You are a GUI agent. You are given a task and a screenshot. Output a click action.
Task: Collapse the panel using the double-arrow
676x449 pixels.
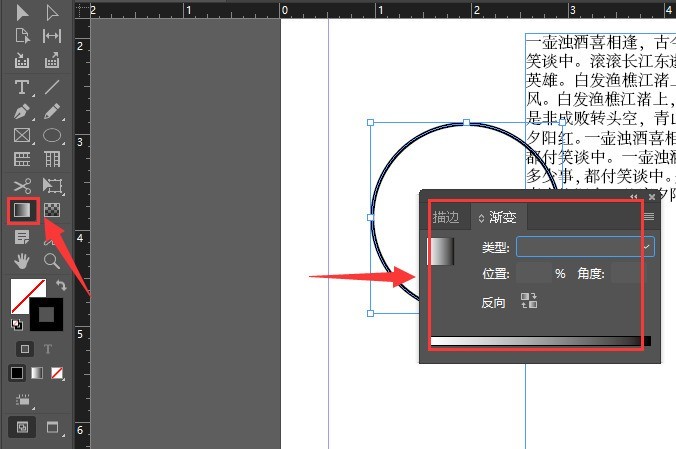[x=635, y=197]
